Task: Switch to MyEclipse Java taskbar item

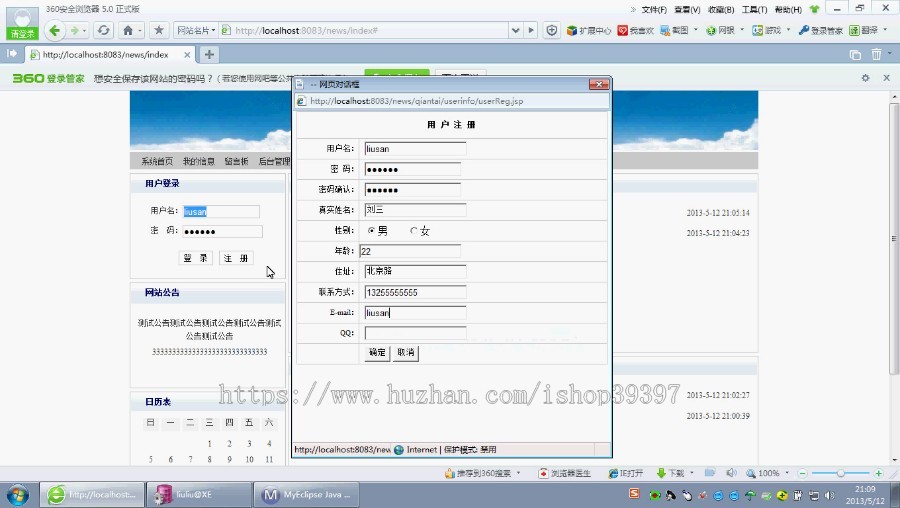Action: click(x=307, y=494)
